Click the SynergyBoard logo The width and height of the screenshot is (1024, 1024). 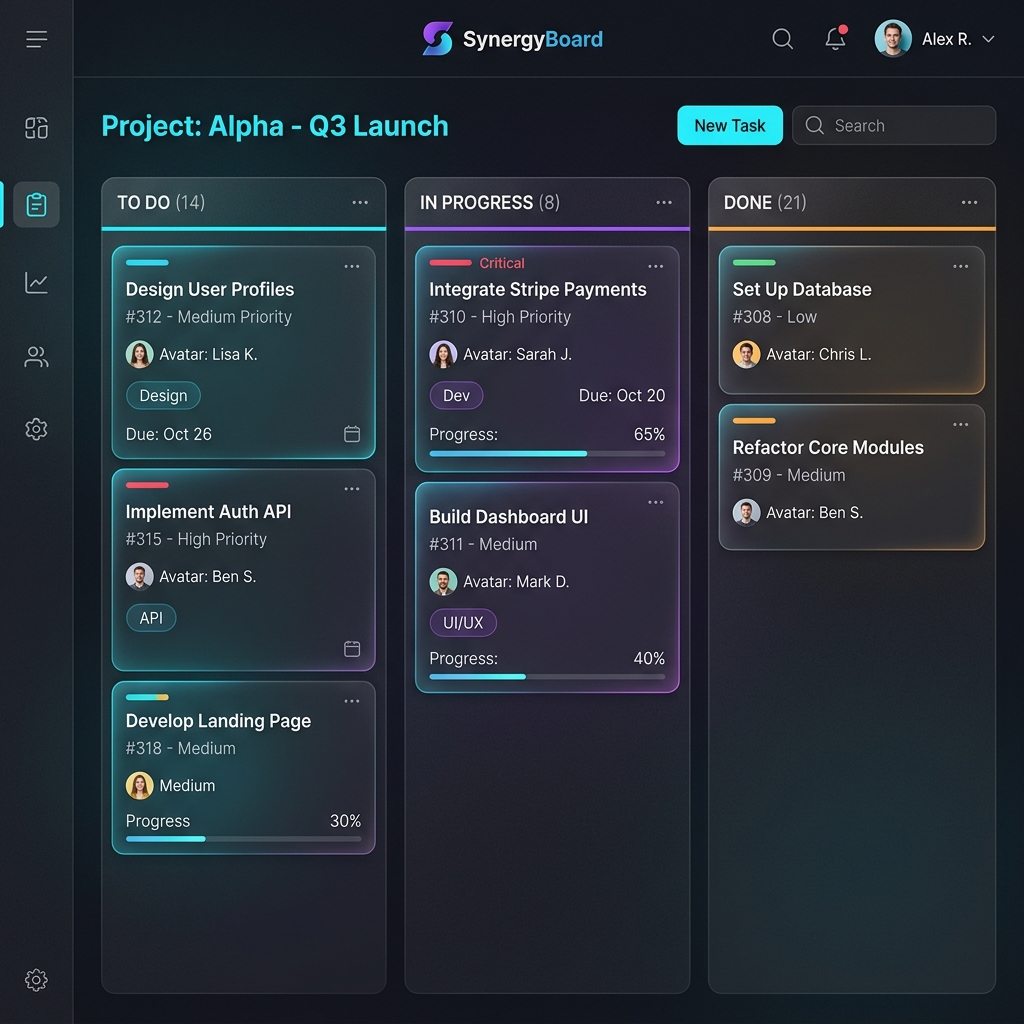tap(512, 39)
